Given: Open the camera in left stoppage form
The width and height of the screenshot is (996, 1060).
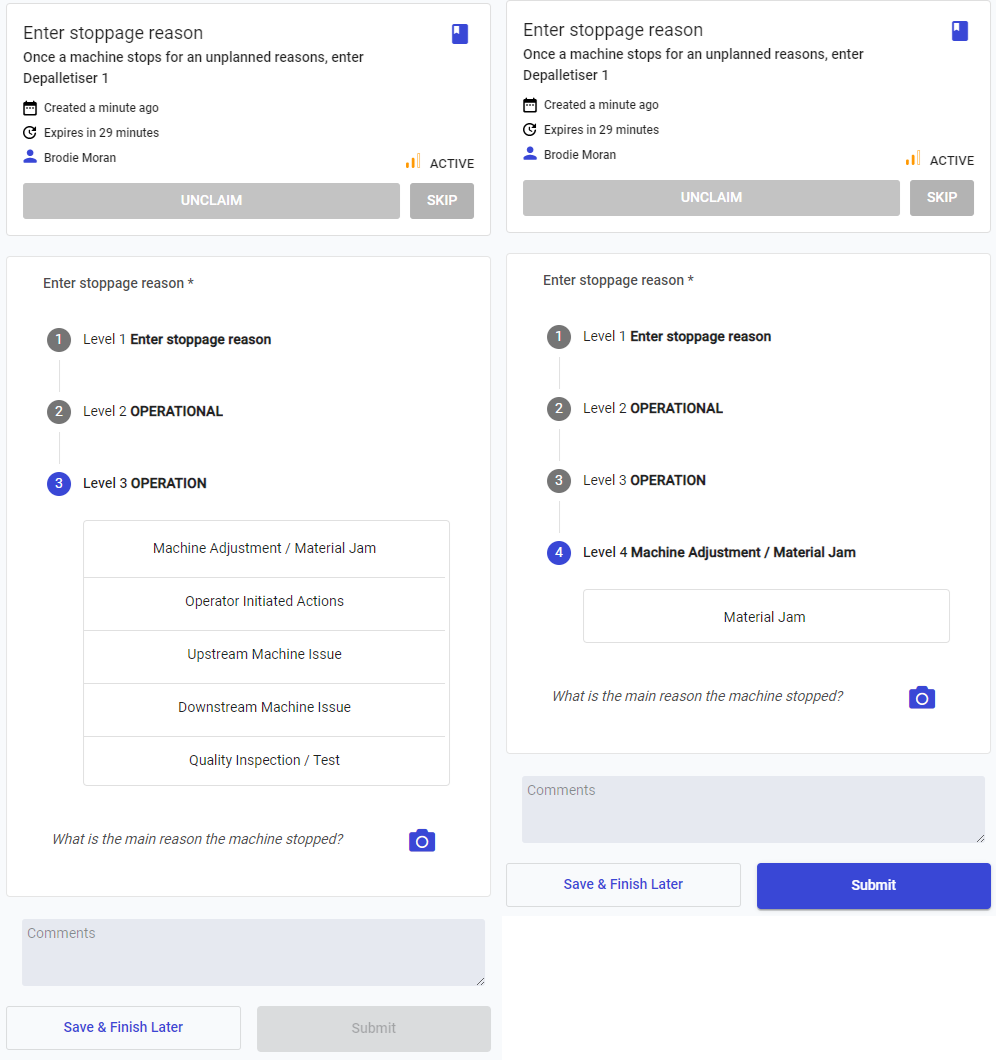Looking at the screenshot, I should coord(422,840).
